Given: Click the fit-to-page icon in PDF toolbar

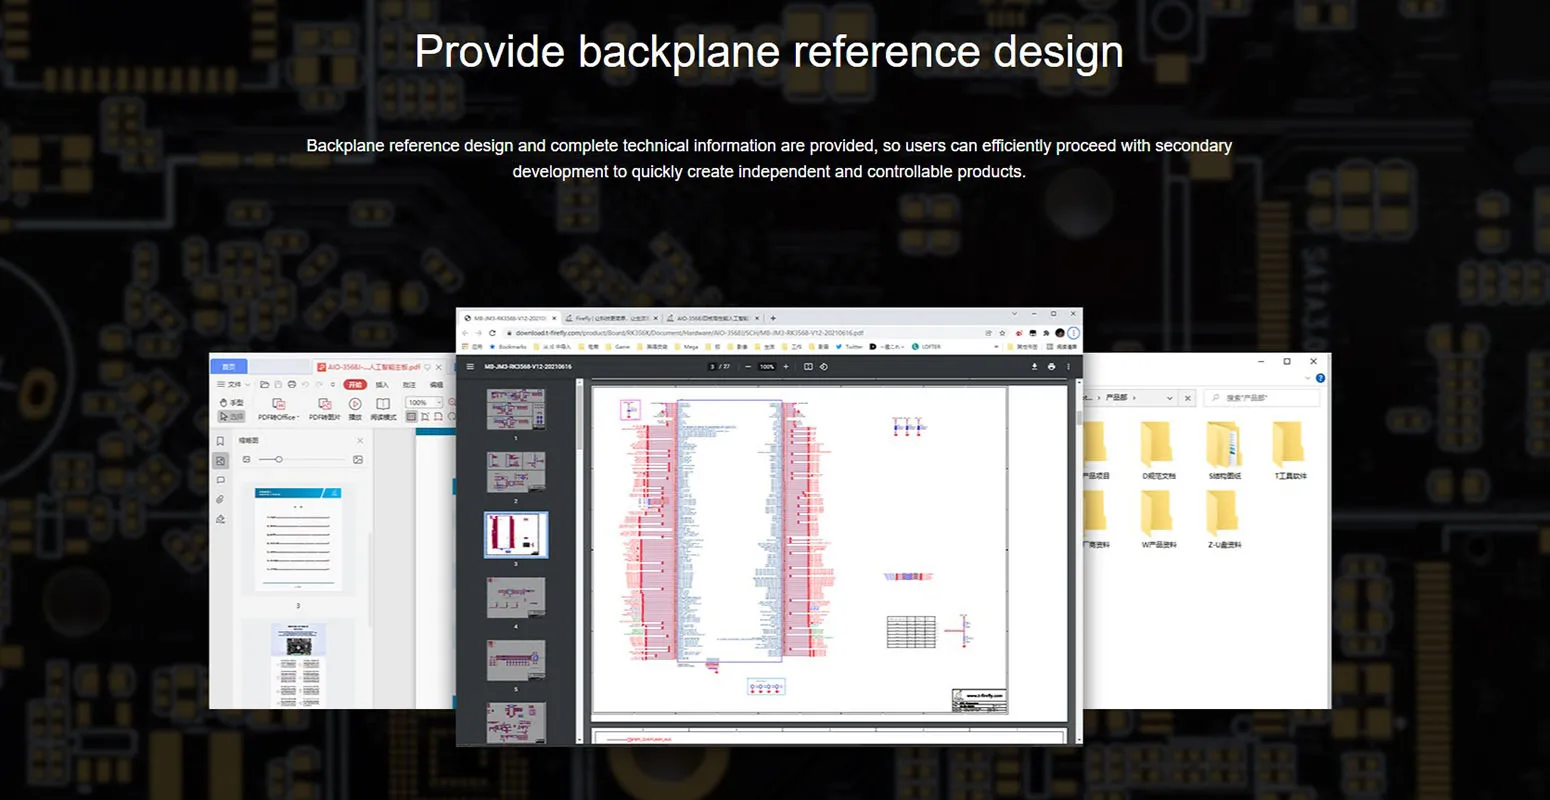Looking at the screenshot, I should (x=808, y=367).
